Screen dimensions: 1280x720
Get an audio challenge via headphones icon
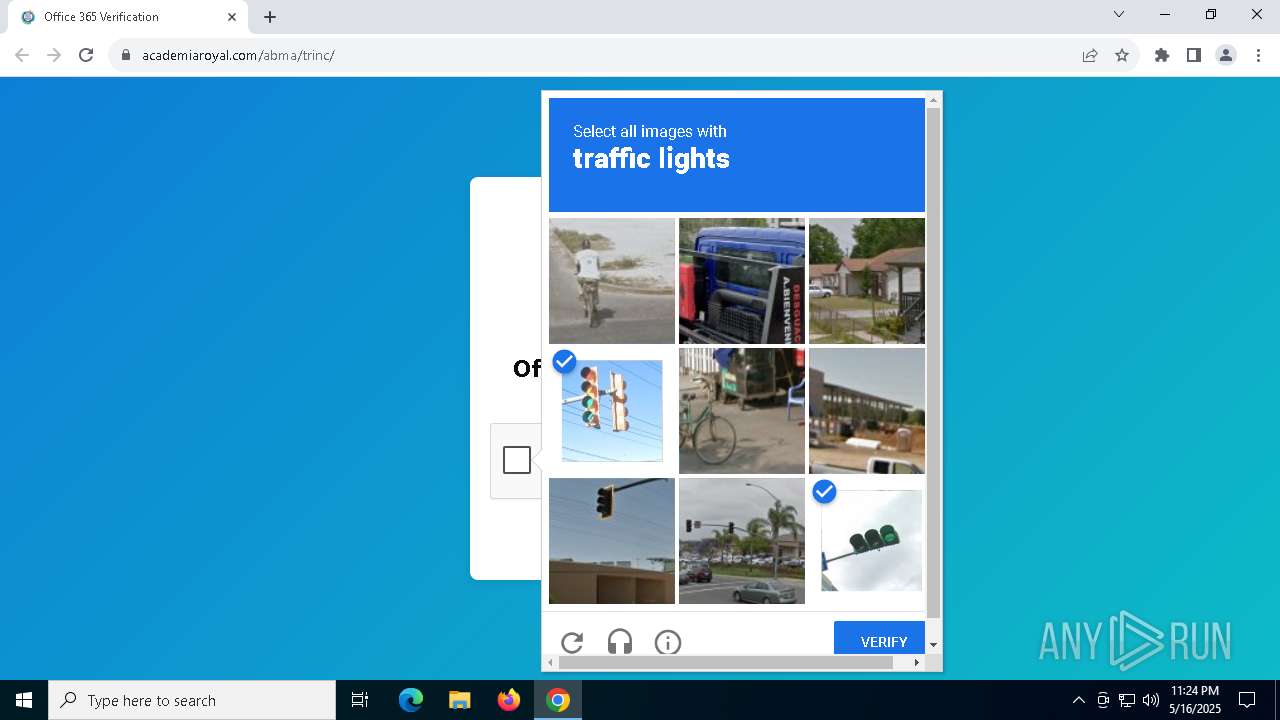point(620,642)
